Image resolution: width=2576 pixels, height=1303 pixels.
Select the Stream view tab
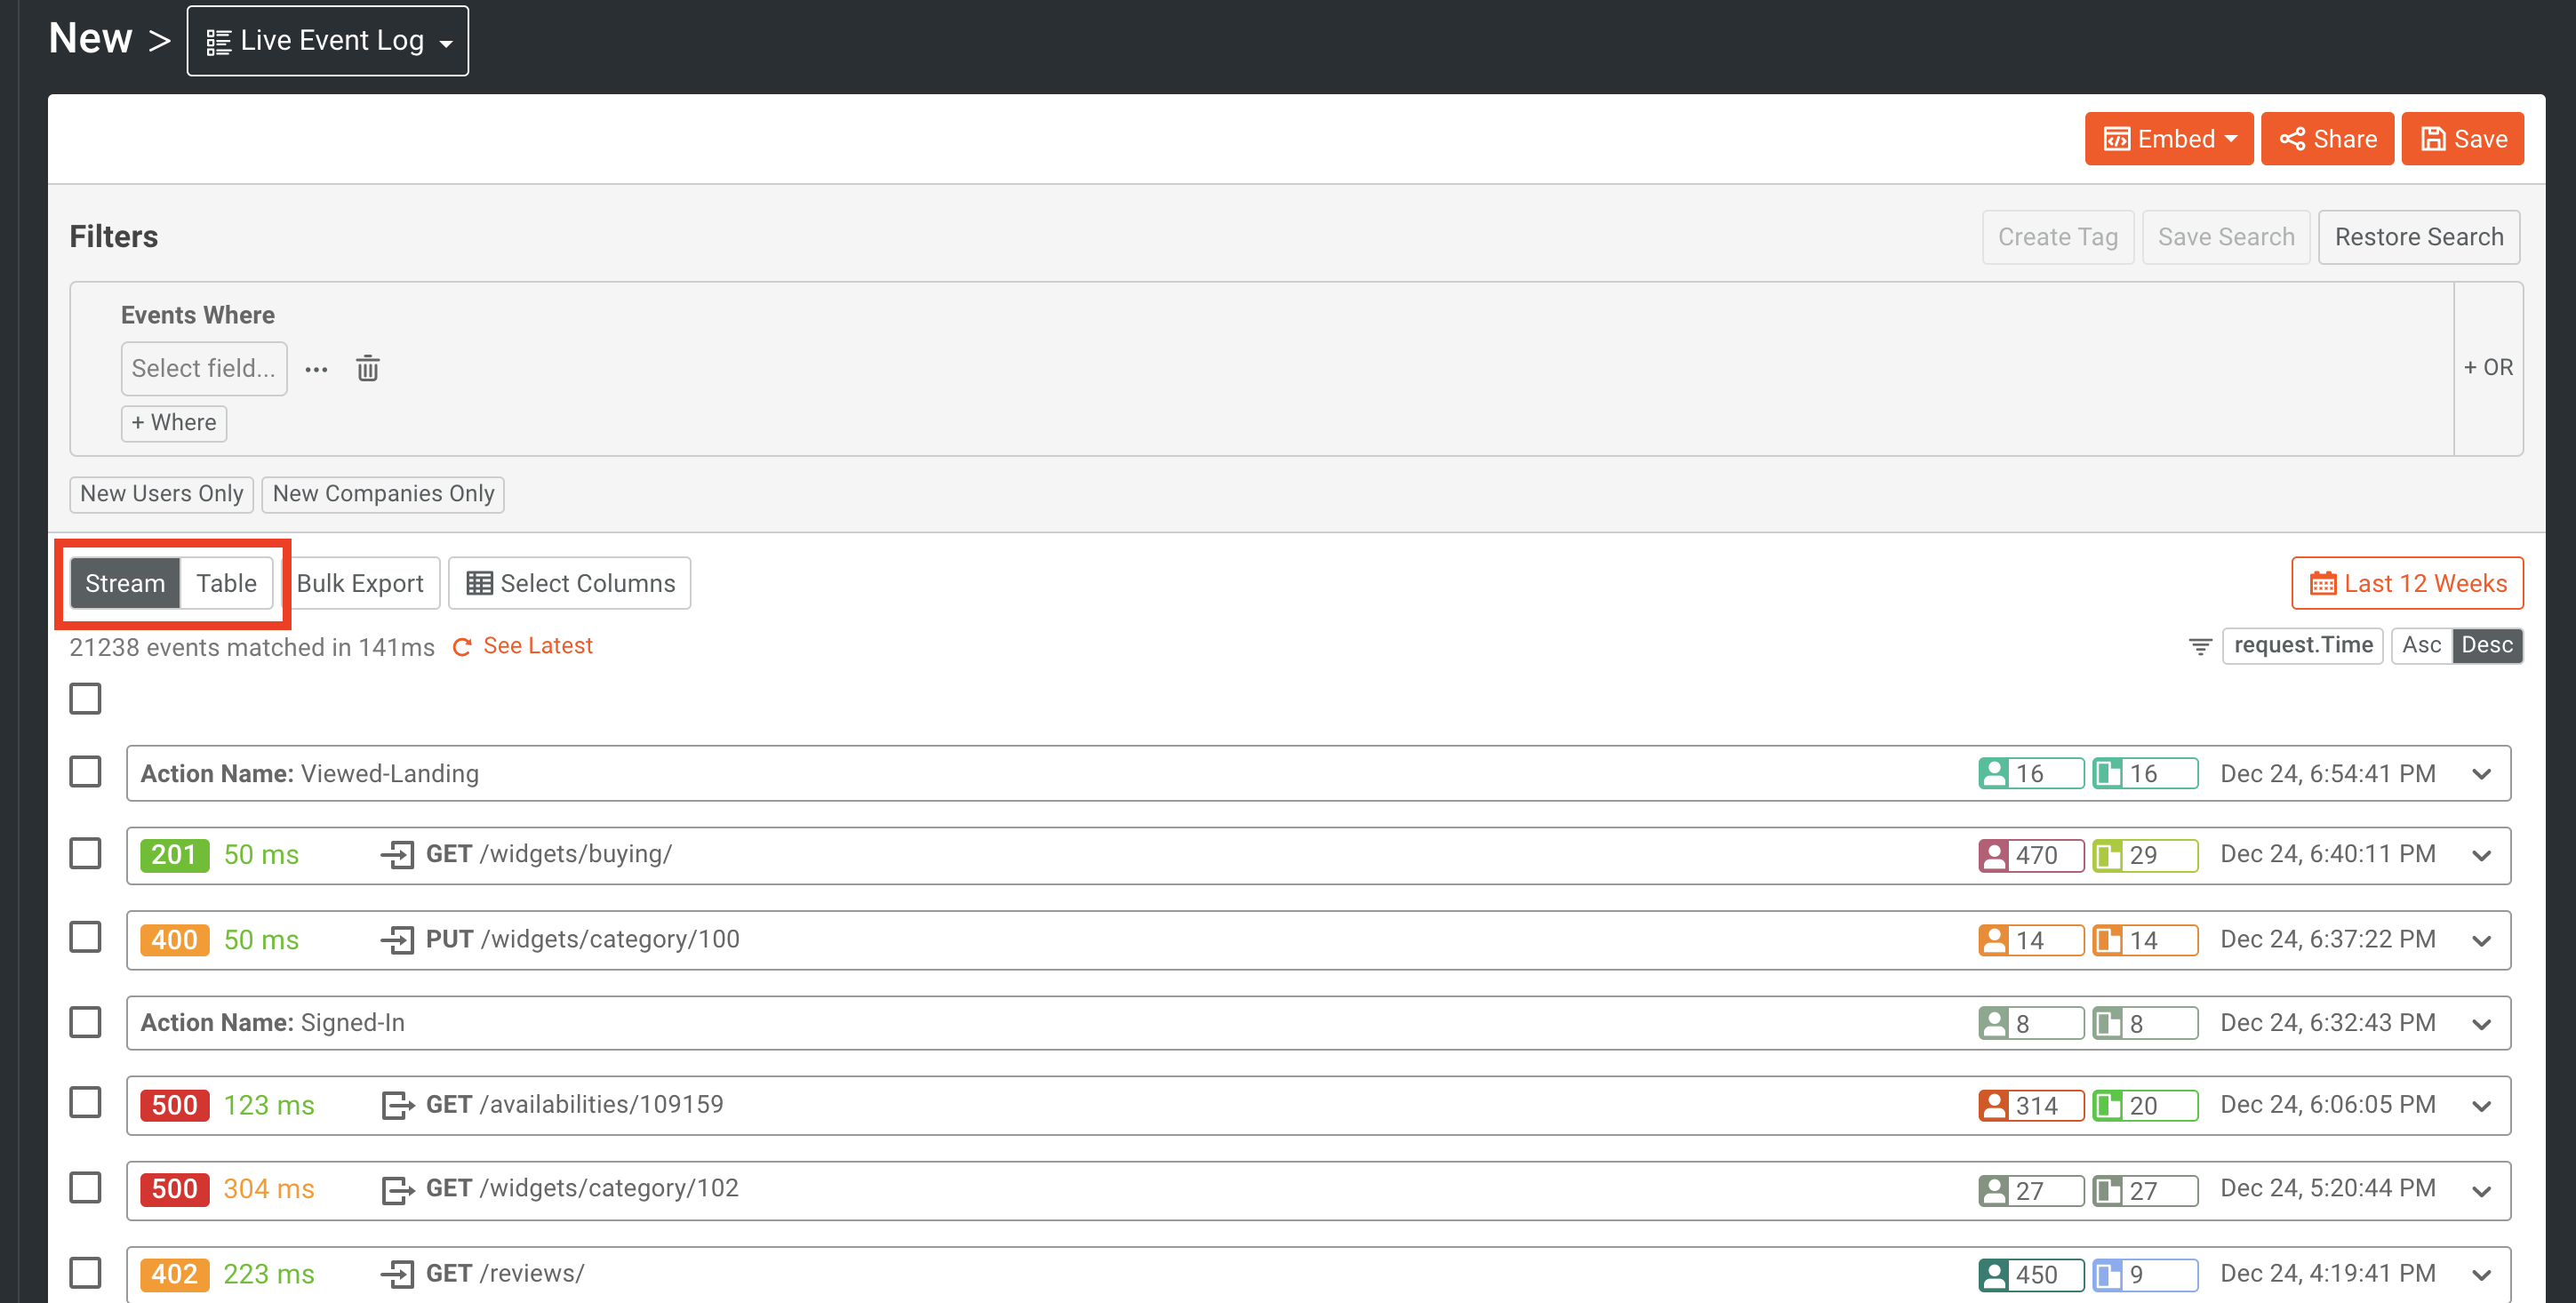tap(125, 583)
